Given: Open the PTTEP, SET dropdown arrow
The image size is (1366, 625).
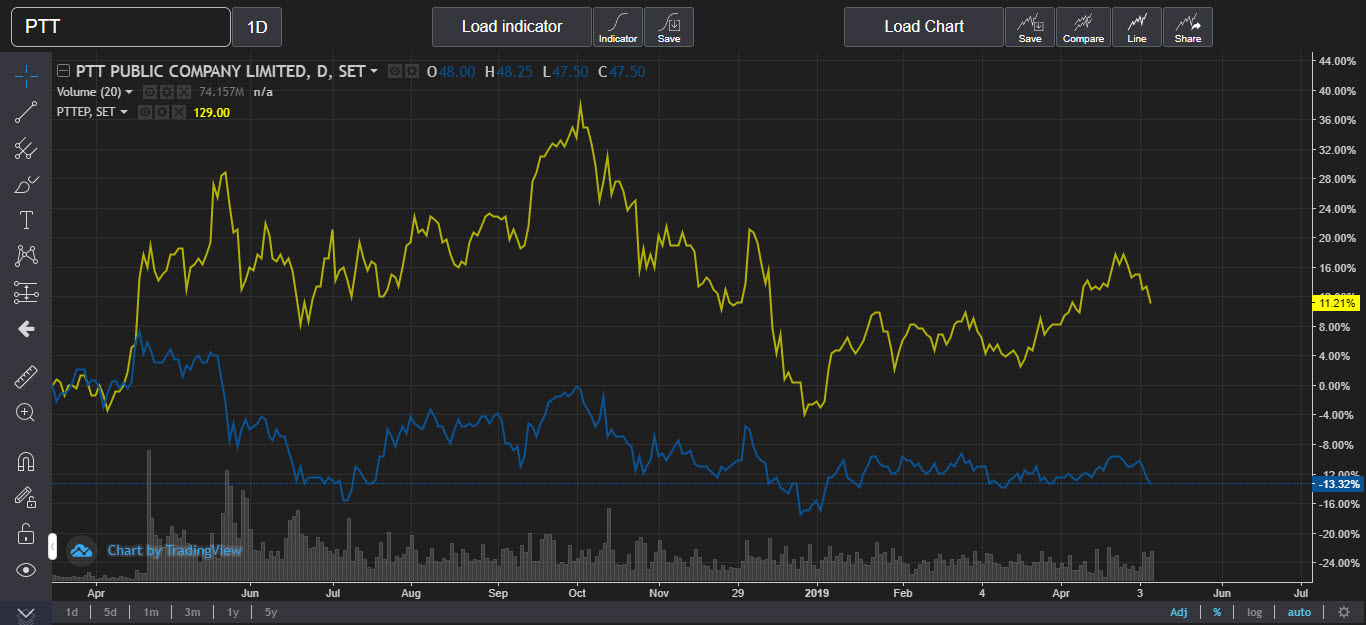Looking at the screenshot, I should [x=124, y=112].
